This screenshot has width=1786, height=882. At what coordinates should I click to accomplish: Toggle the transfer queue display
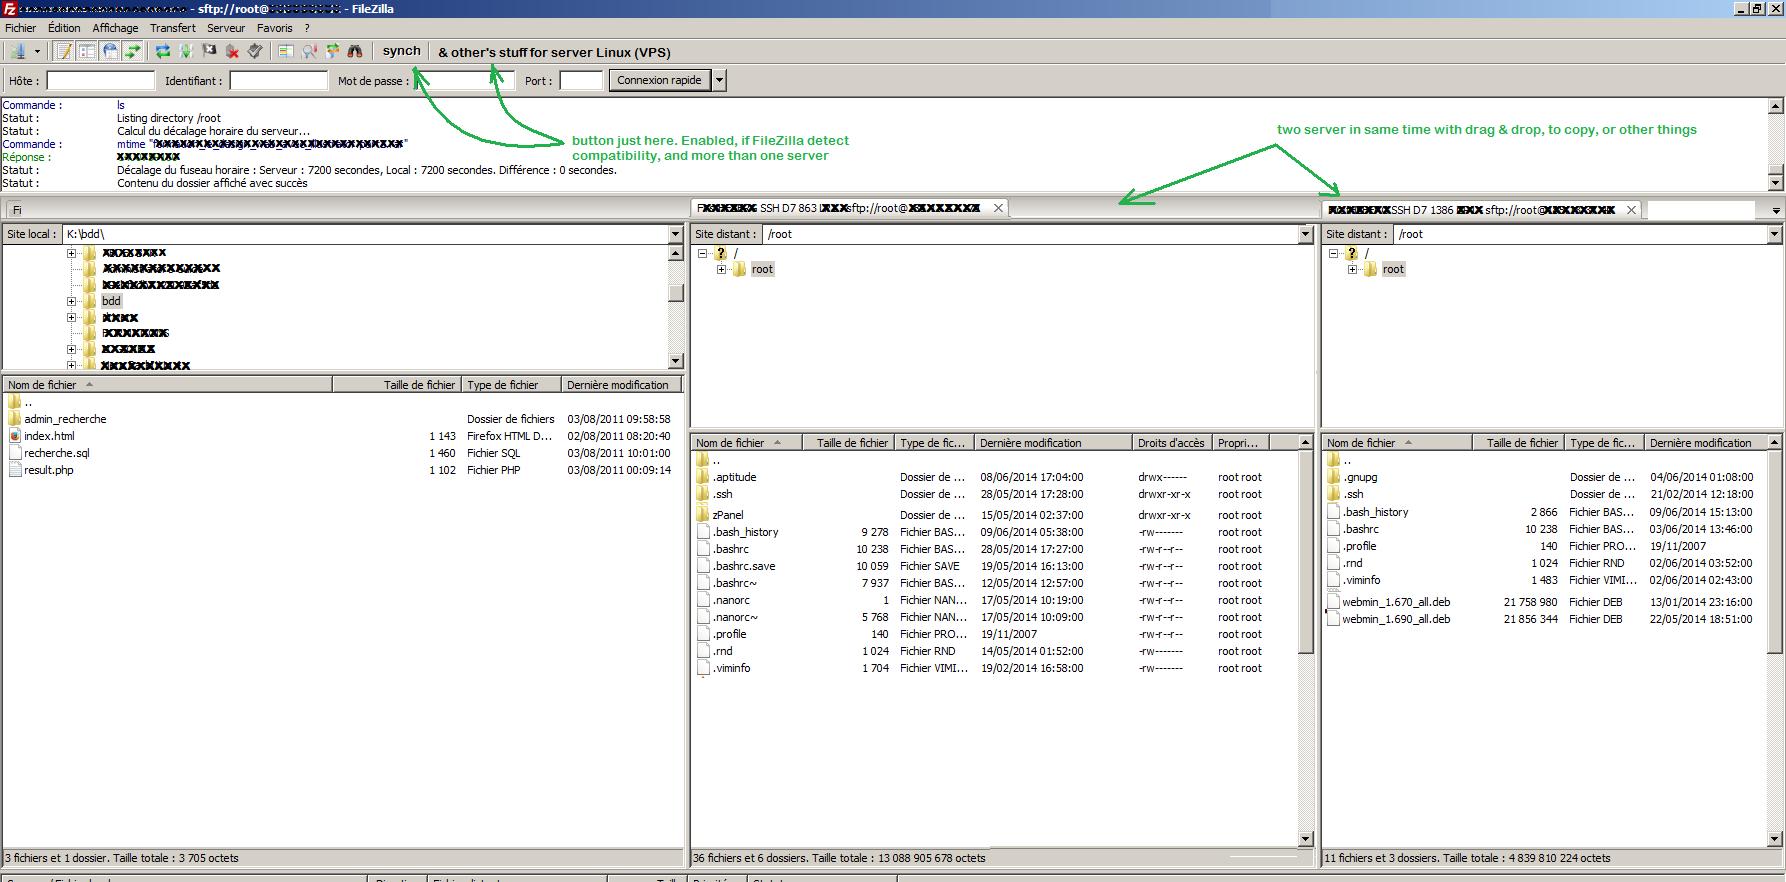133,51
